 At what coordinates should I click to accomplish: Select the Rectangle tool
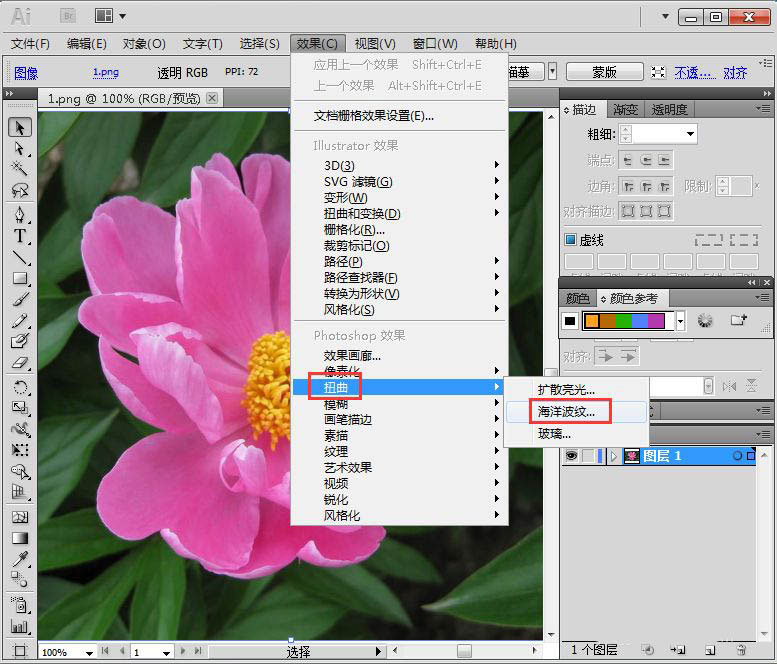point(20,278)
